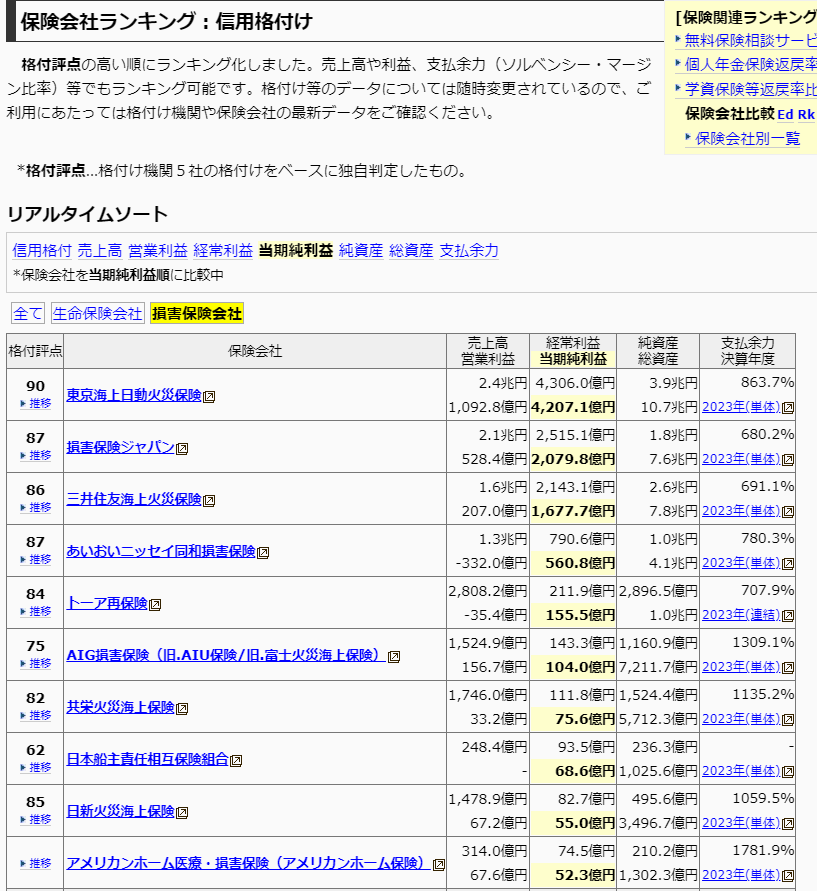This screenshot has width=817, height=891.
Task: Click external icon after 2023年(単体) in 損害保険ジャパン row
Action: click(x=788, y=460)
